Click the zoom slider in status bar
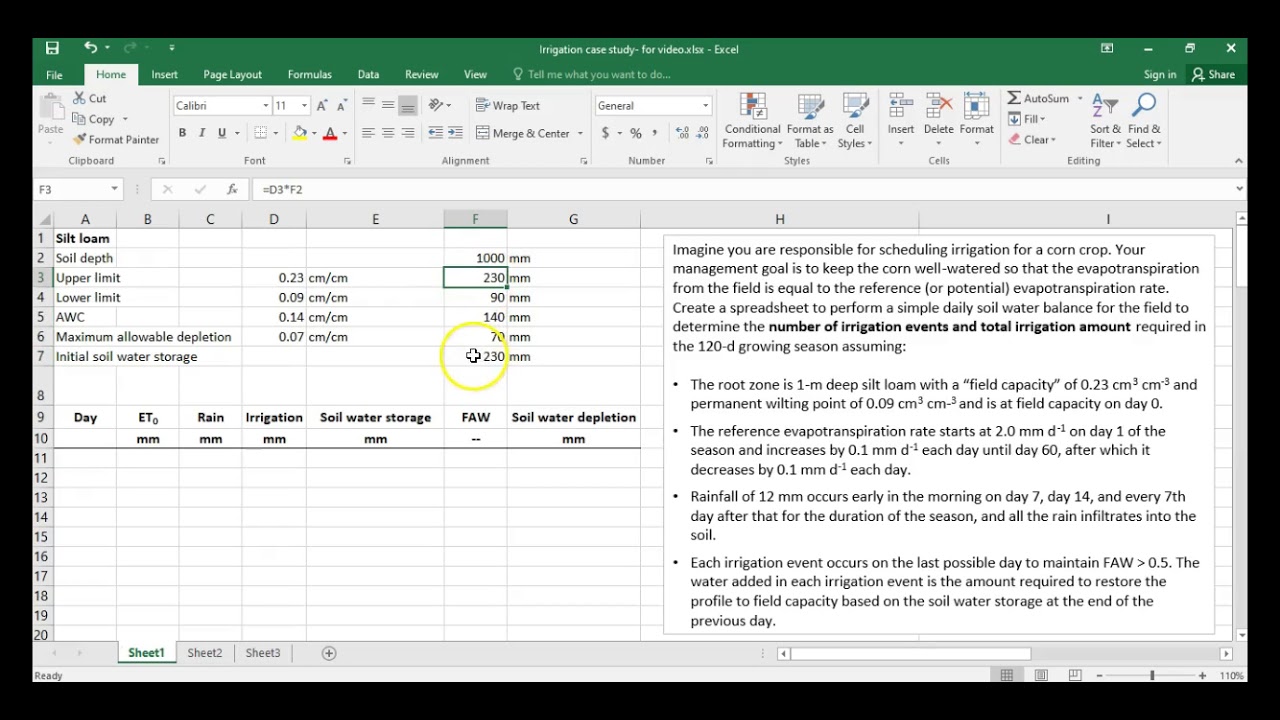The height and width of the screenshot is (720, 1280). pyautogui.click(x=1151, y=676)
